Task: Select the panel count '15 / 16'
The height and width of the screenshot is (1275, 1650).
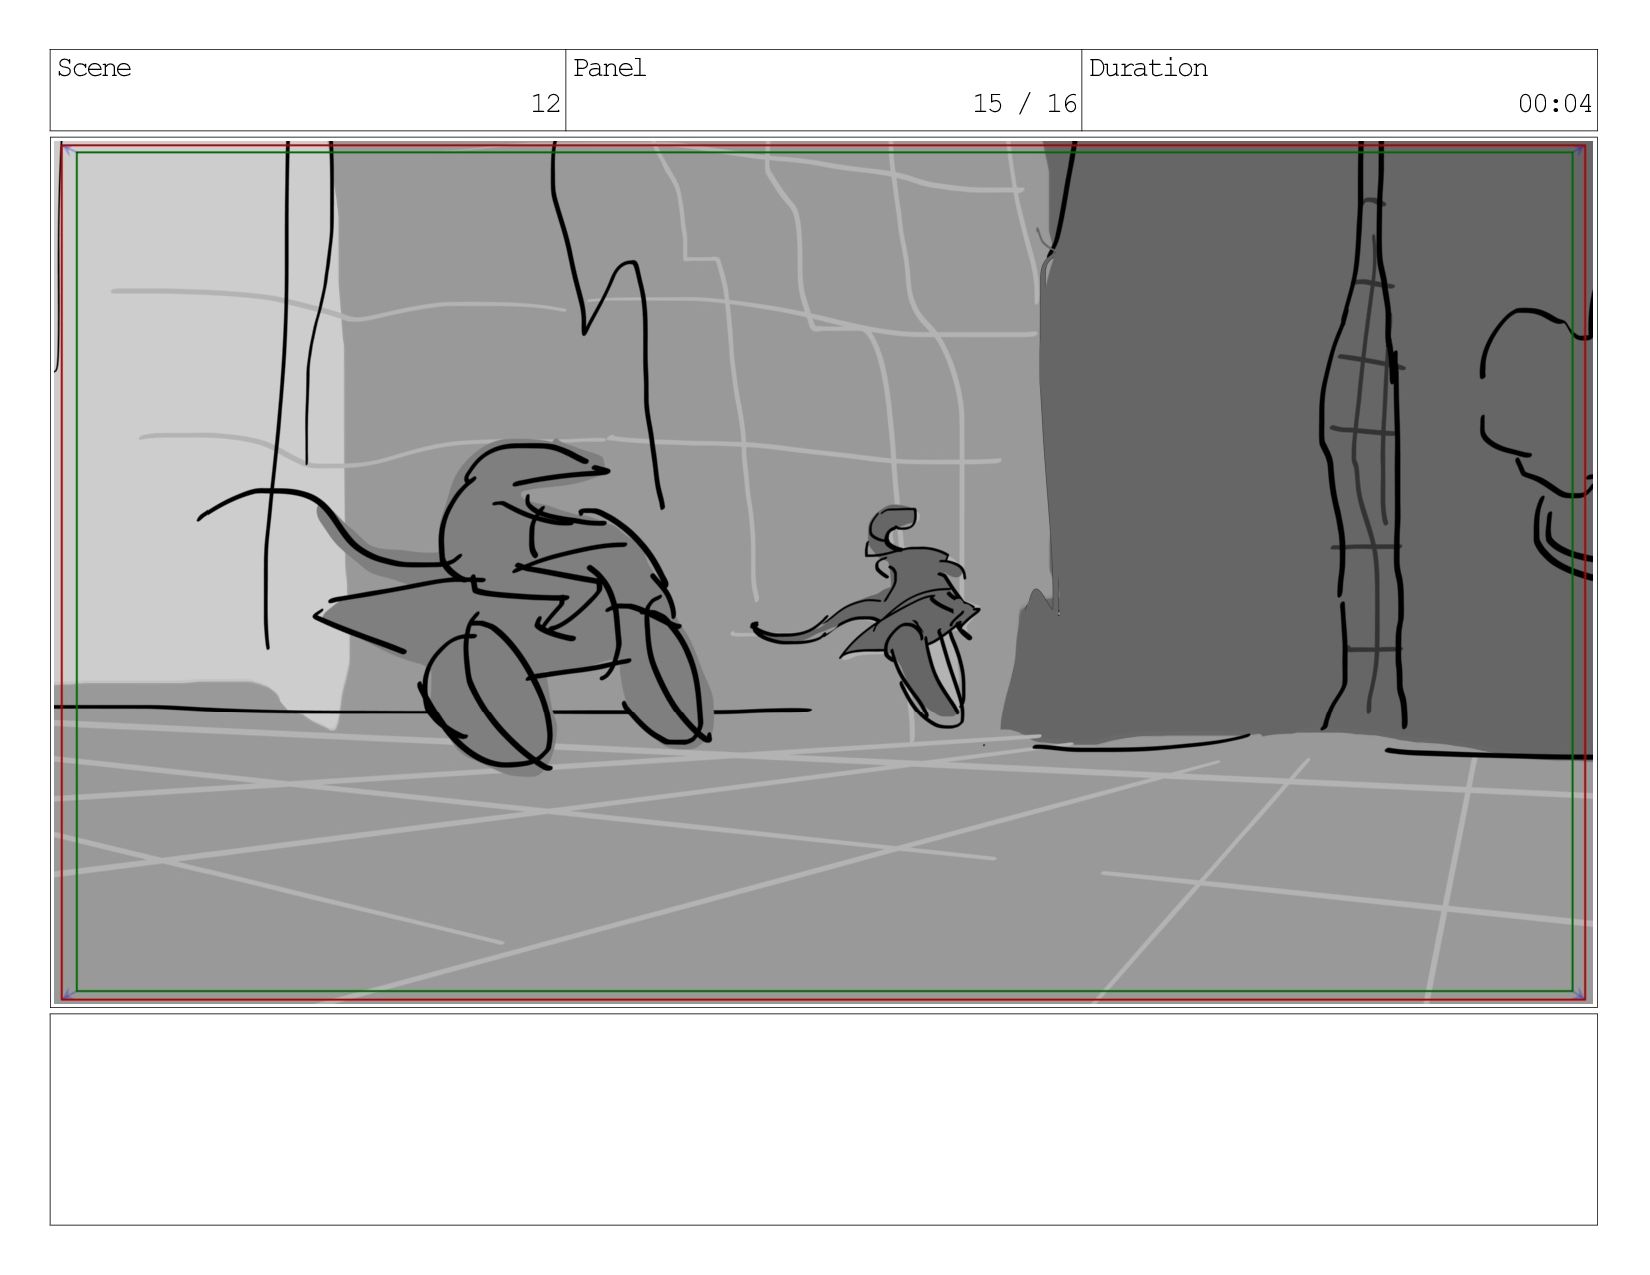Action: click(1025, 103)
